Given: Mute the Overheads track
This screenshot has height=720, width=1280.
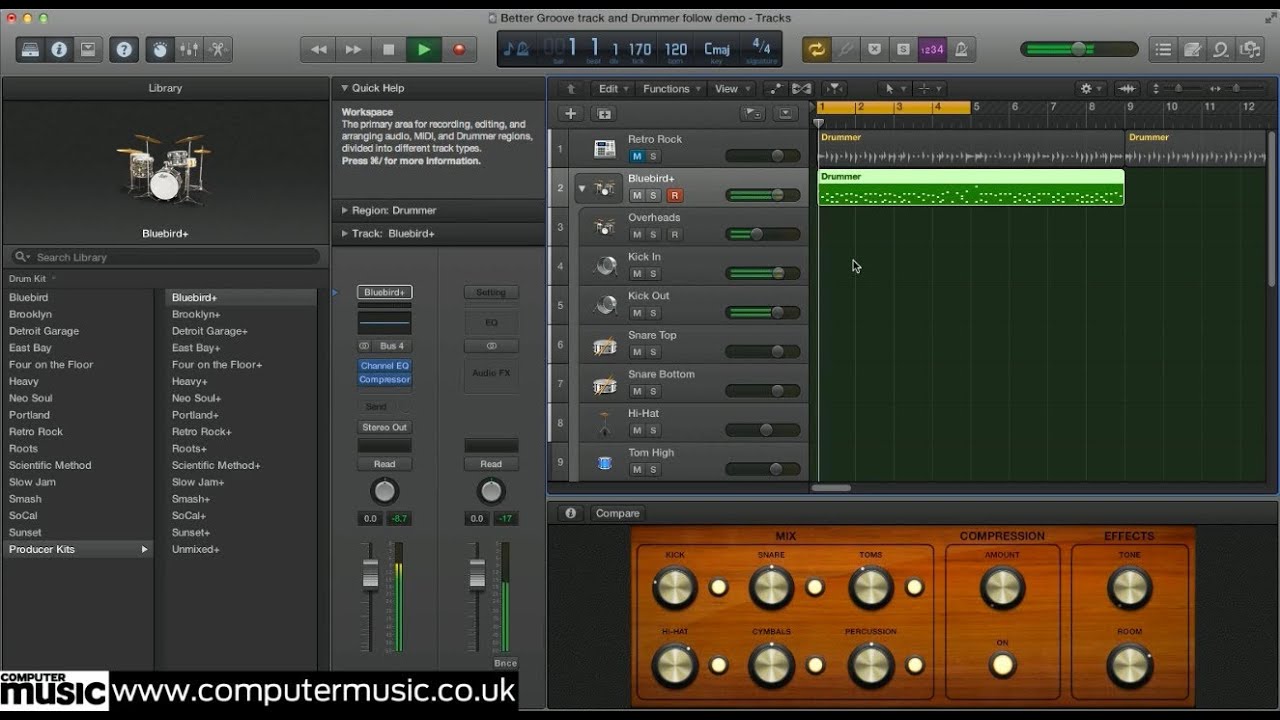Looking at the screenshot, I should tap(637, 234).
